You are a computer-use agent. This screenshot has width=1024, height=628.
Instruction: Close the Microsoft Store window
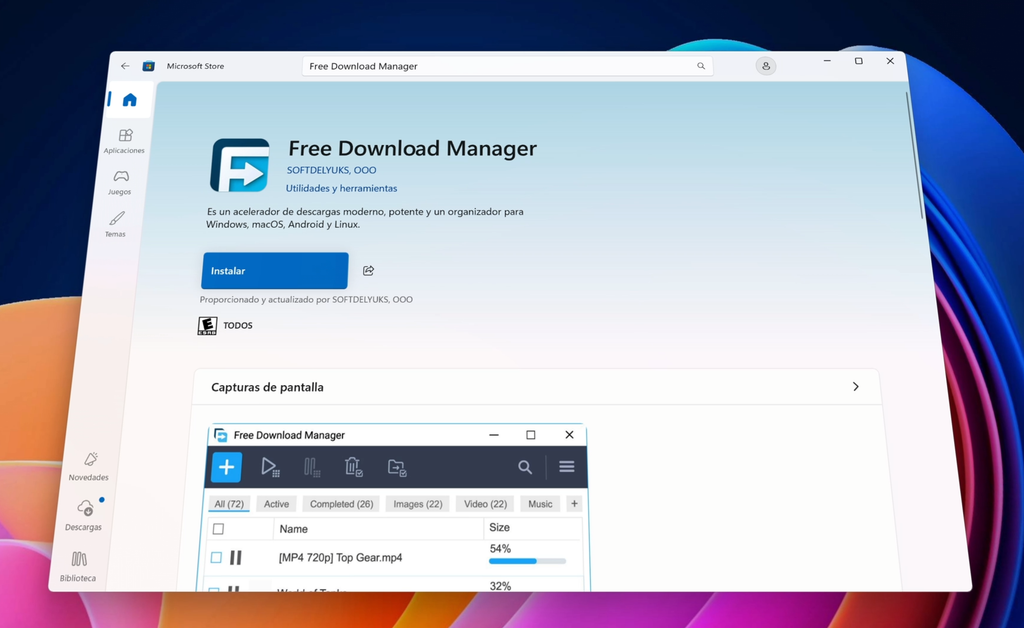[x=890, y=61]
